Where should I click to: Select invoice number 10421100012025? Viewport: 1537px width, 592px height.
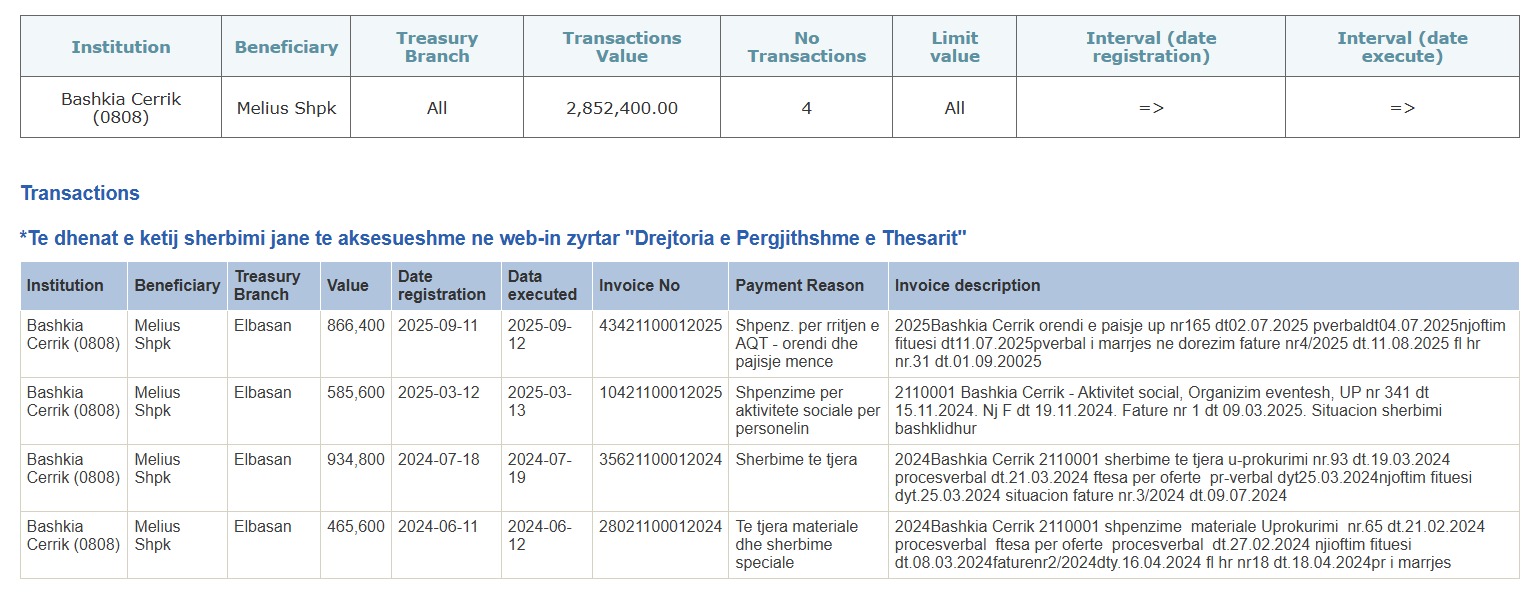pyautogui.click(x=660, y=393)
